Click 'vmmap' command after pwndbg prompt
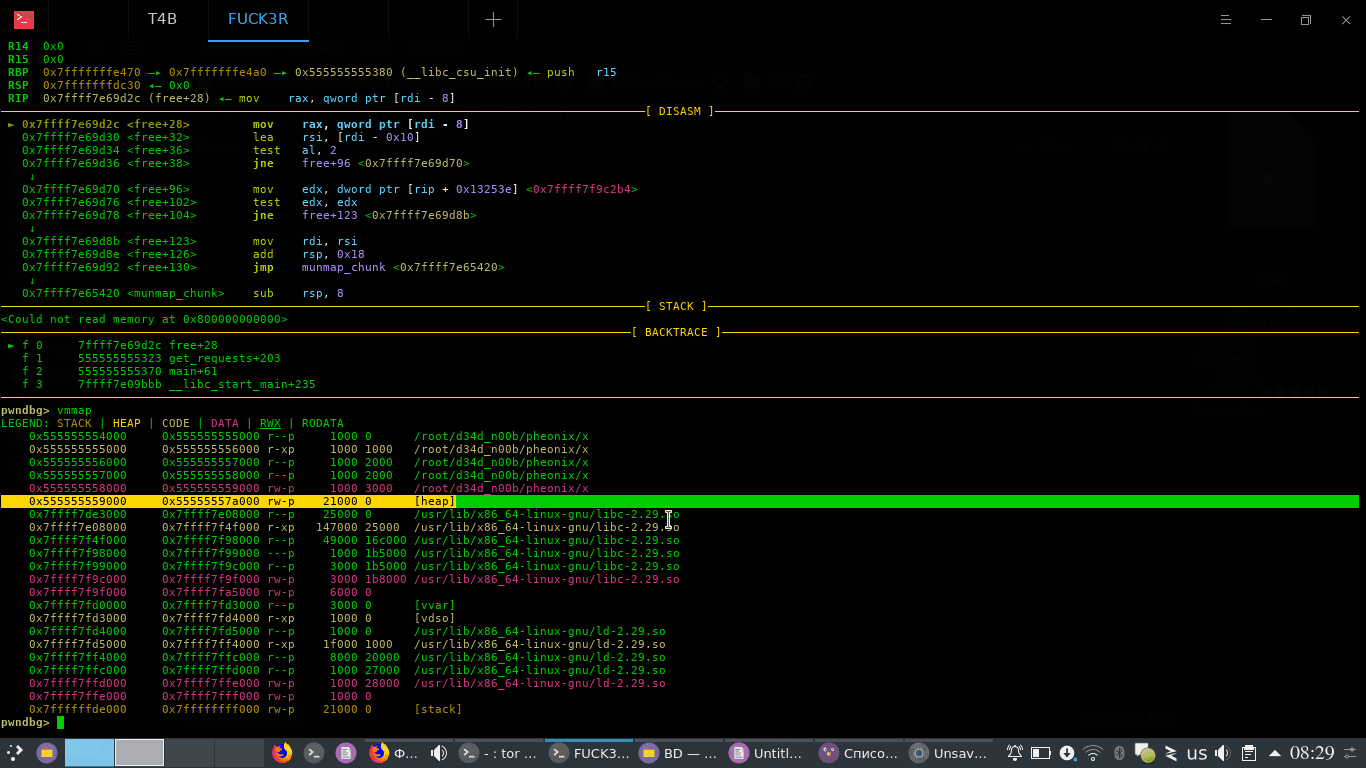1366x768 pixels. (x=74, y=410)
